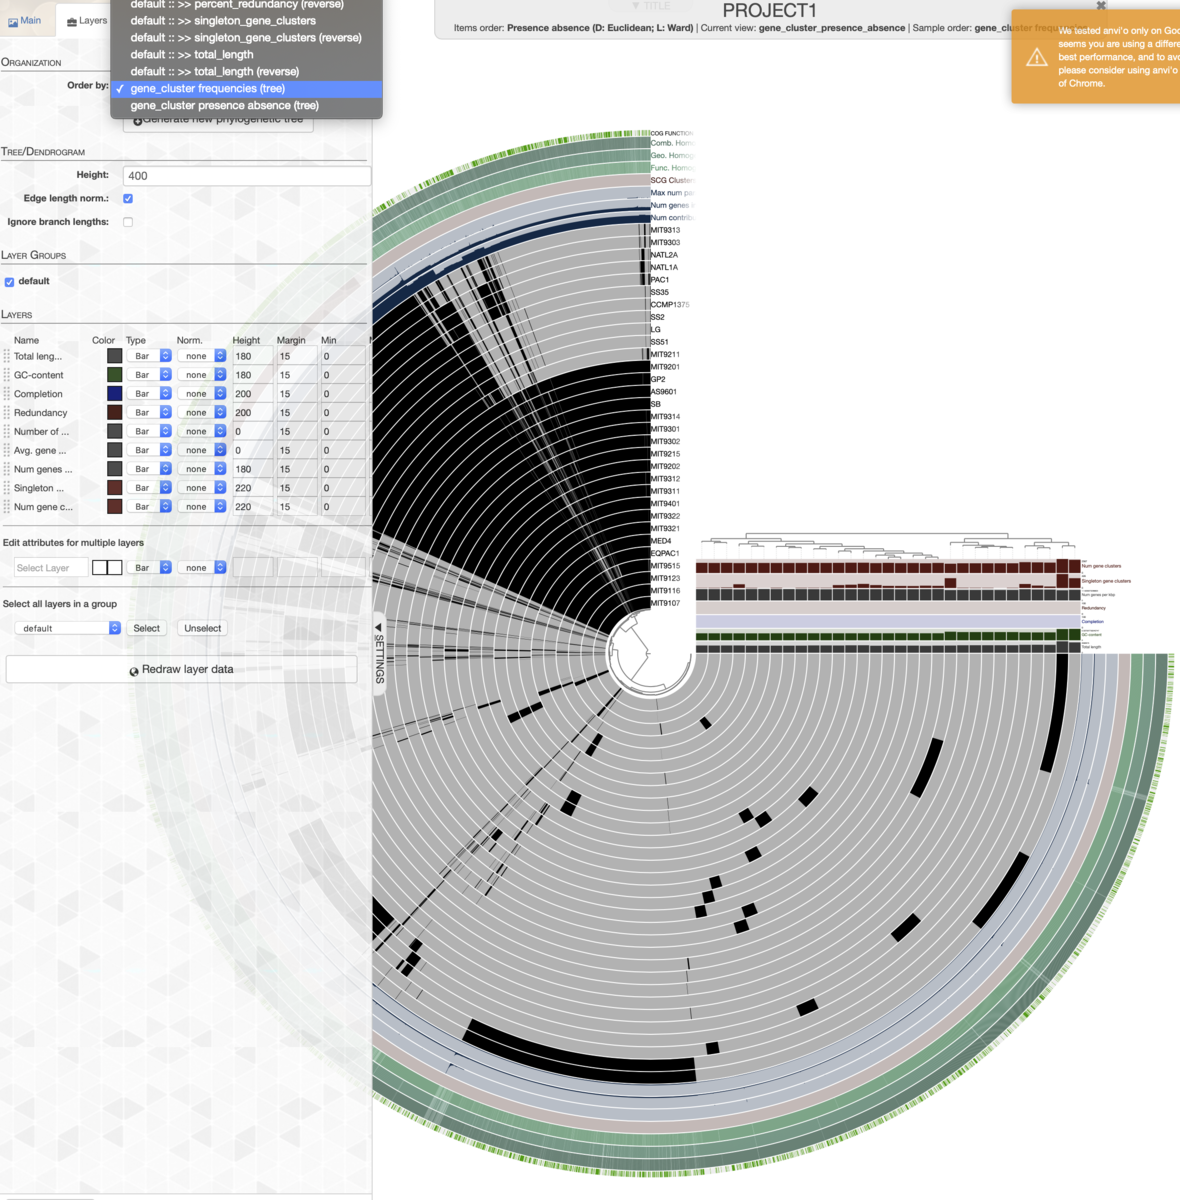Click Margin field of GC-content layer
The image size is (1180, 1200).
point(297,375)
